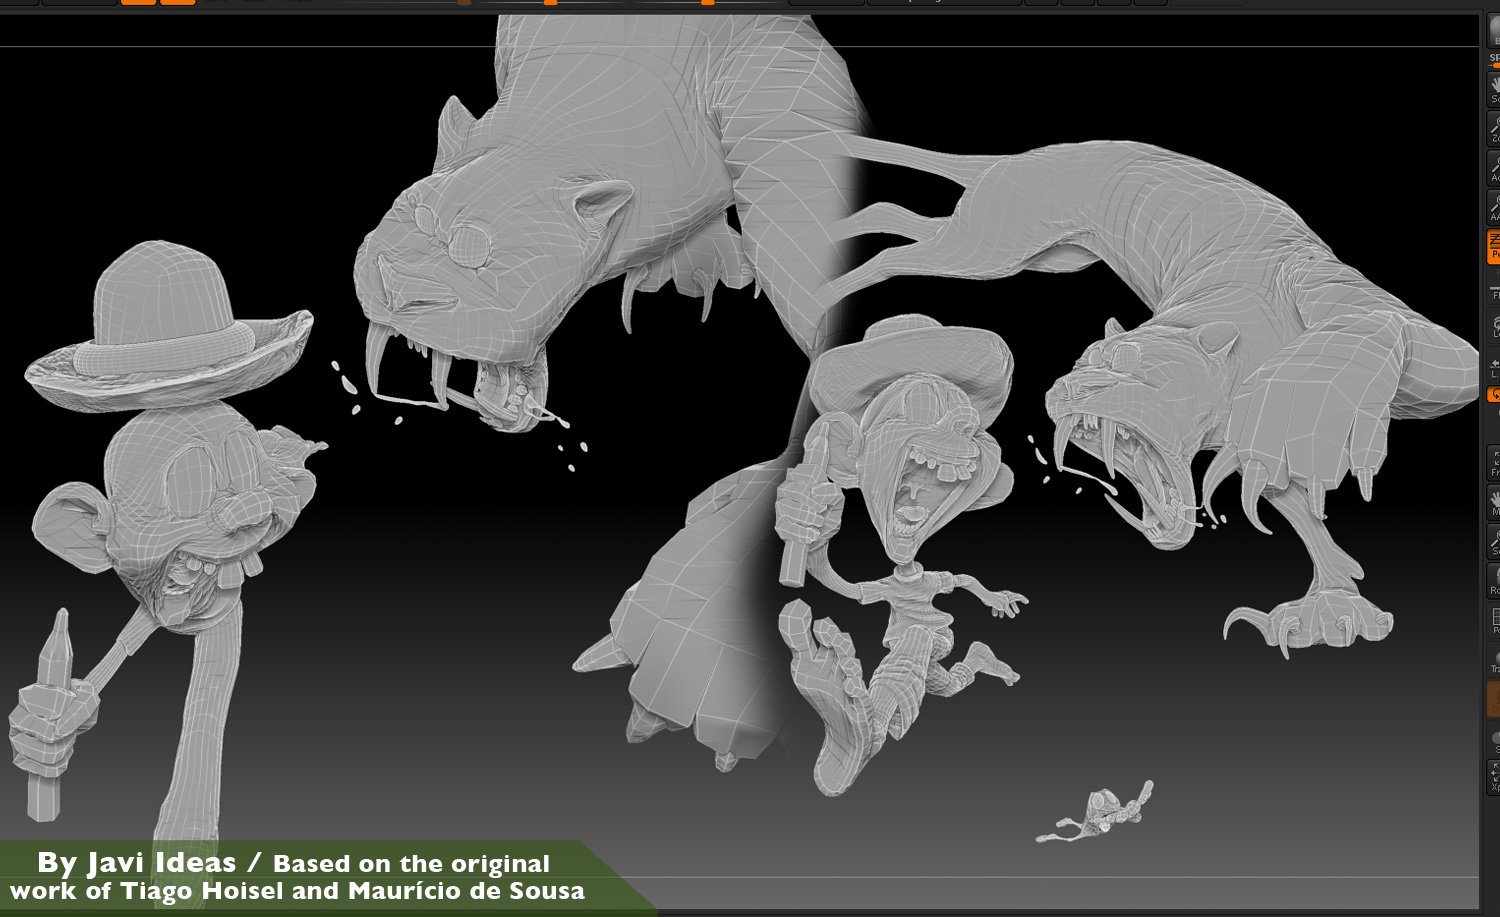The image size is (1500, 917).
Task: Toggle the orange XYZ rotation mode button
Action: click(1494, 394)
